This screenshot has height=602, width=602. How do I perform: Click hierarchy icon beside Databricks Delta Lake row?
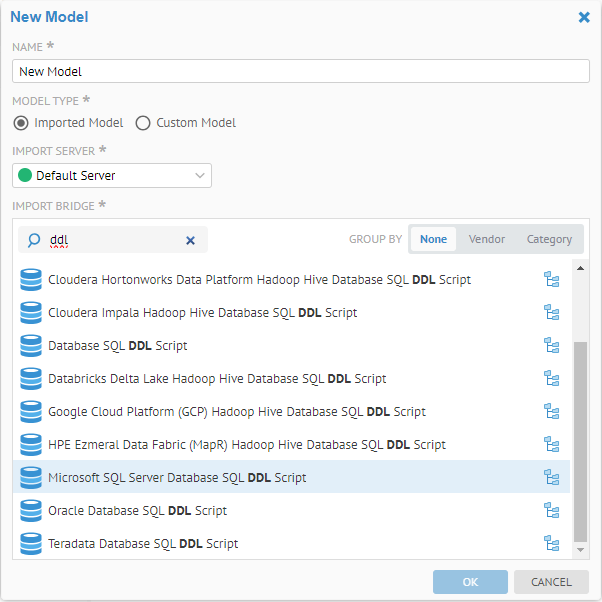point(551,379)
